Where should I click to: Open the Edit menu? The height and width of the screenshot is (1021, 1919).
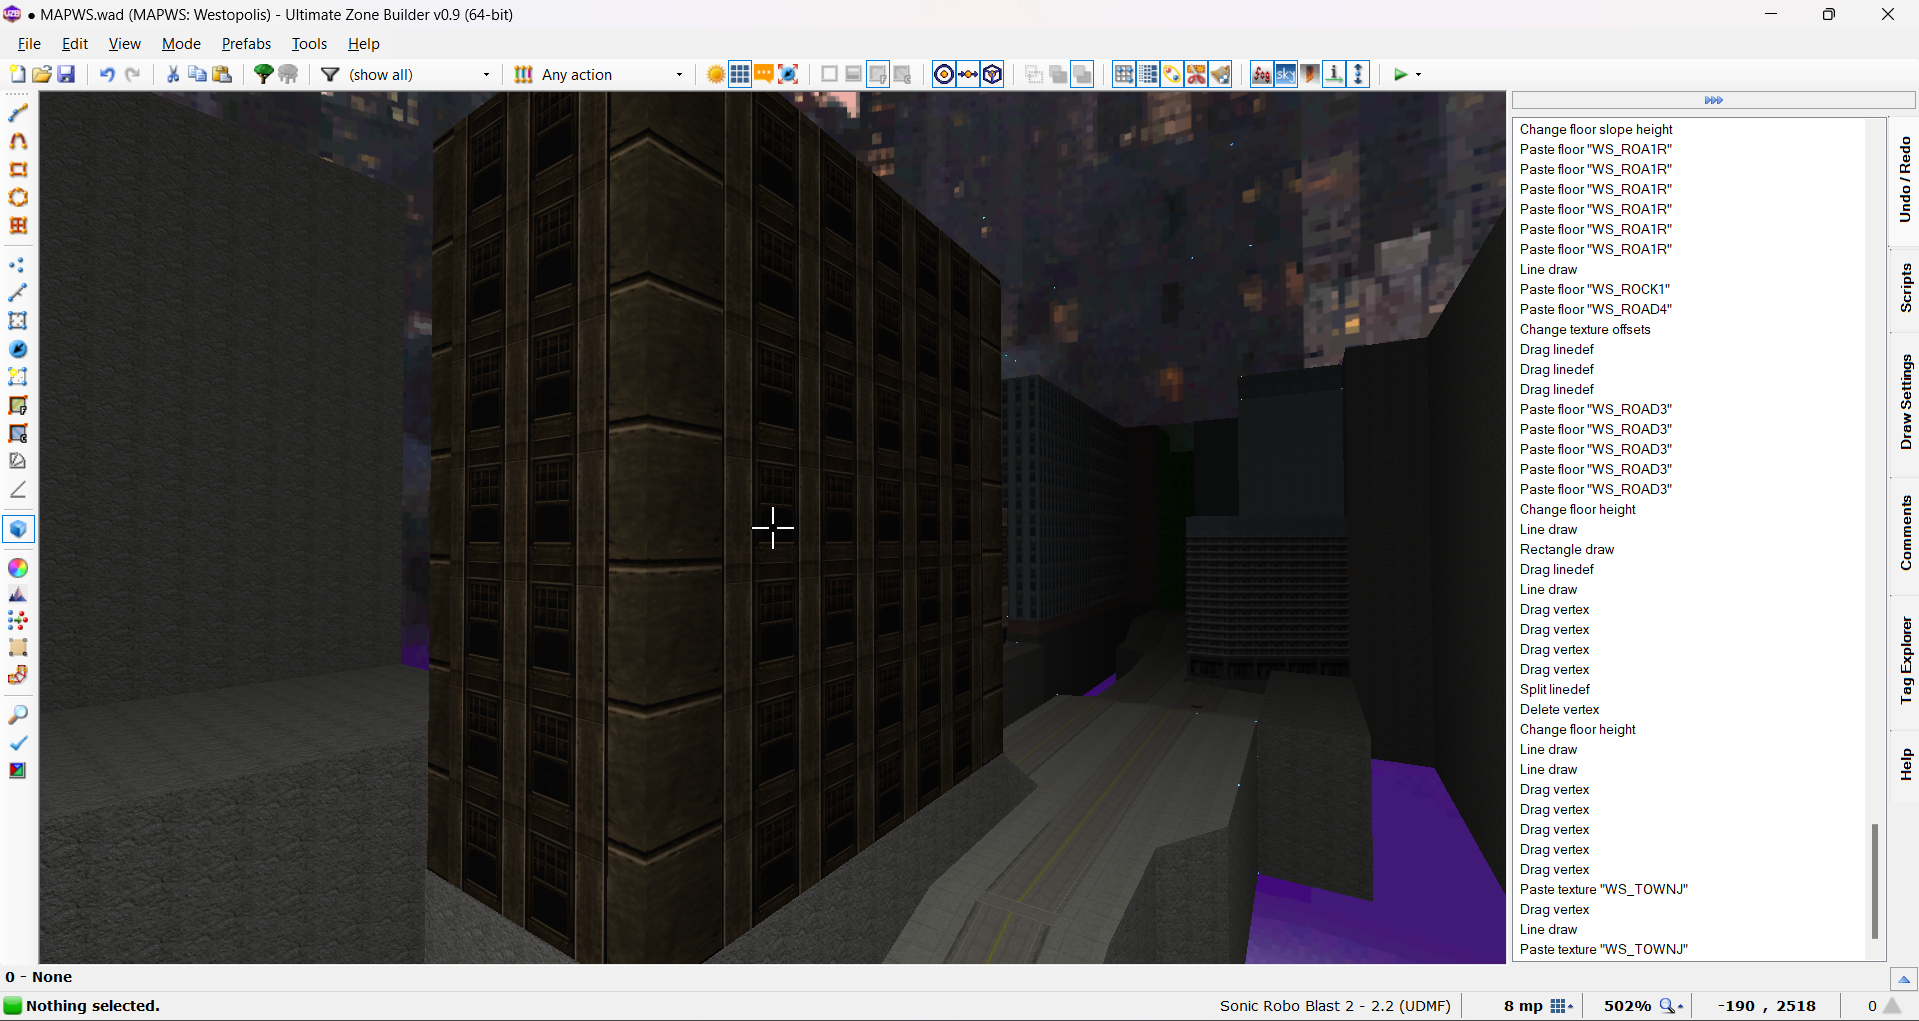click(x=75, y=44)
